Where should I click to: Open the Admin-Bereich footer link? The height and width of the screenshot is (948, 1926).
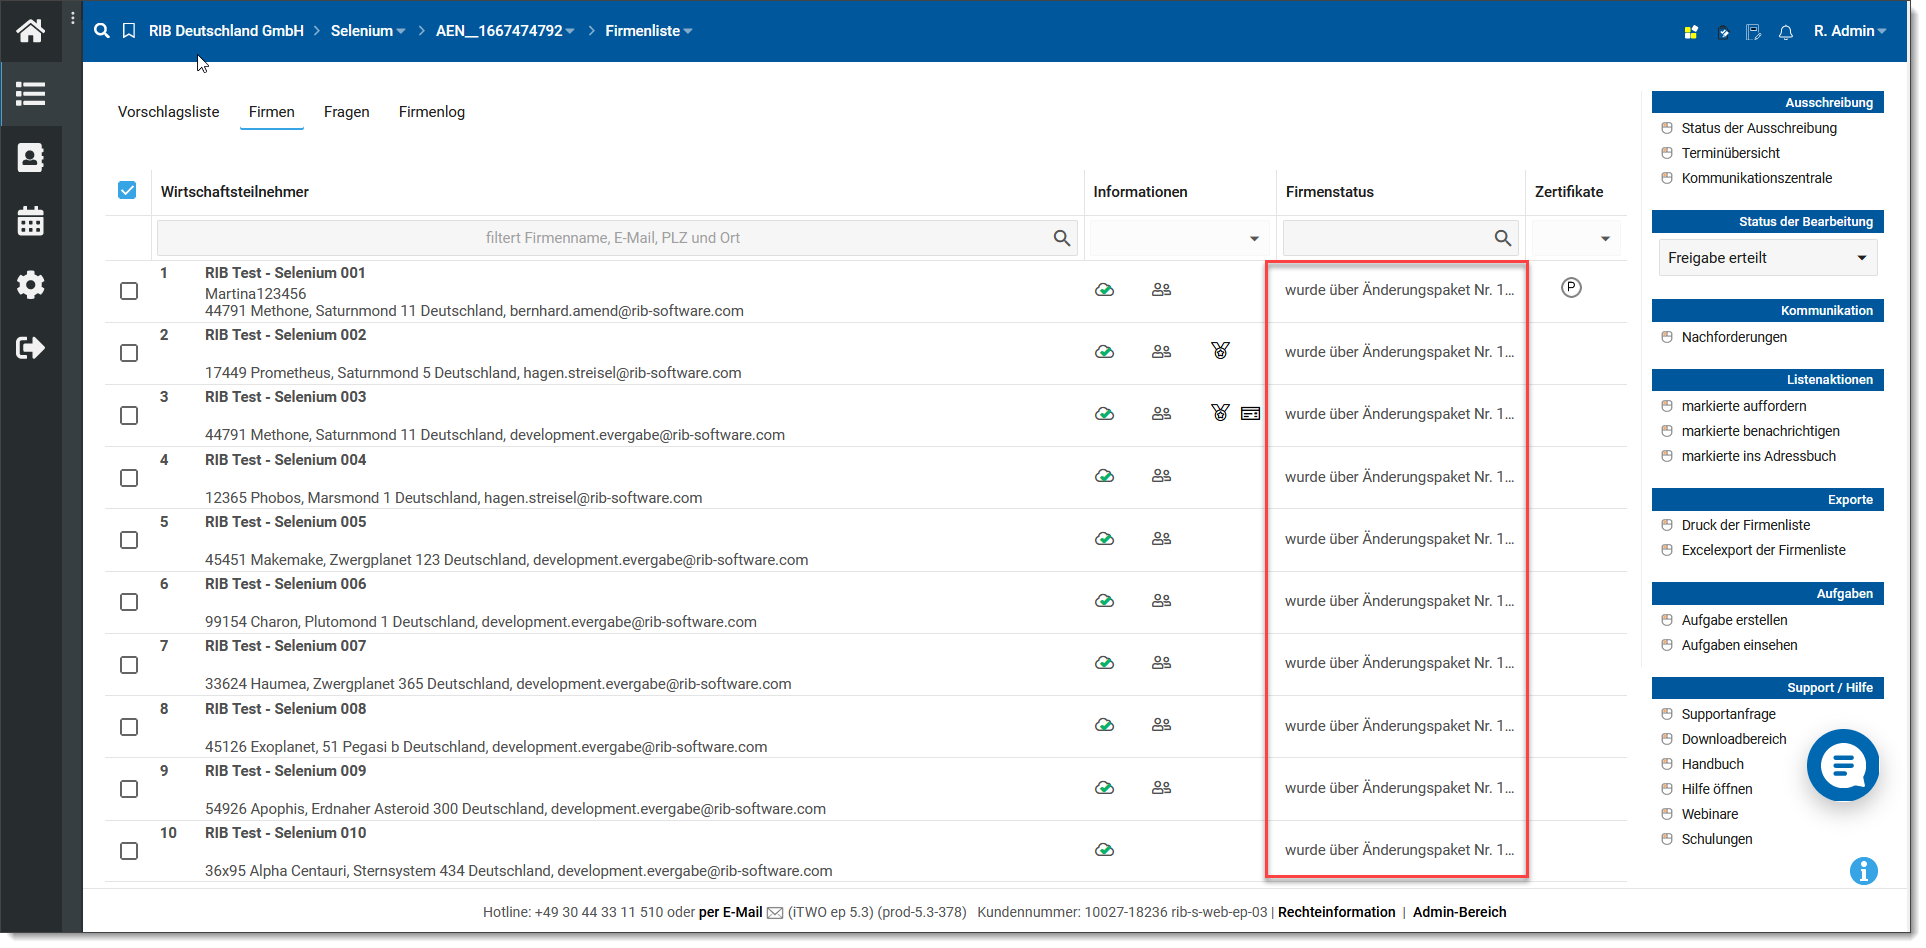[1459, 912]
